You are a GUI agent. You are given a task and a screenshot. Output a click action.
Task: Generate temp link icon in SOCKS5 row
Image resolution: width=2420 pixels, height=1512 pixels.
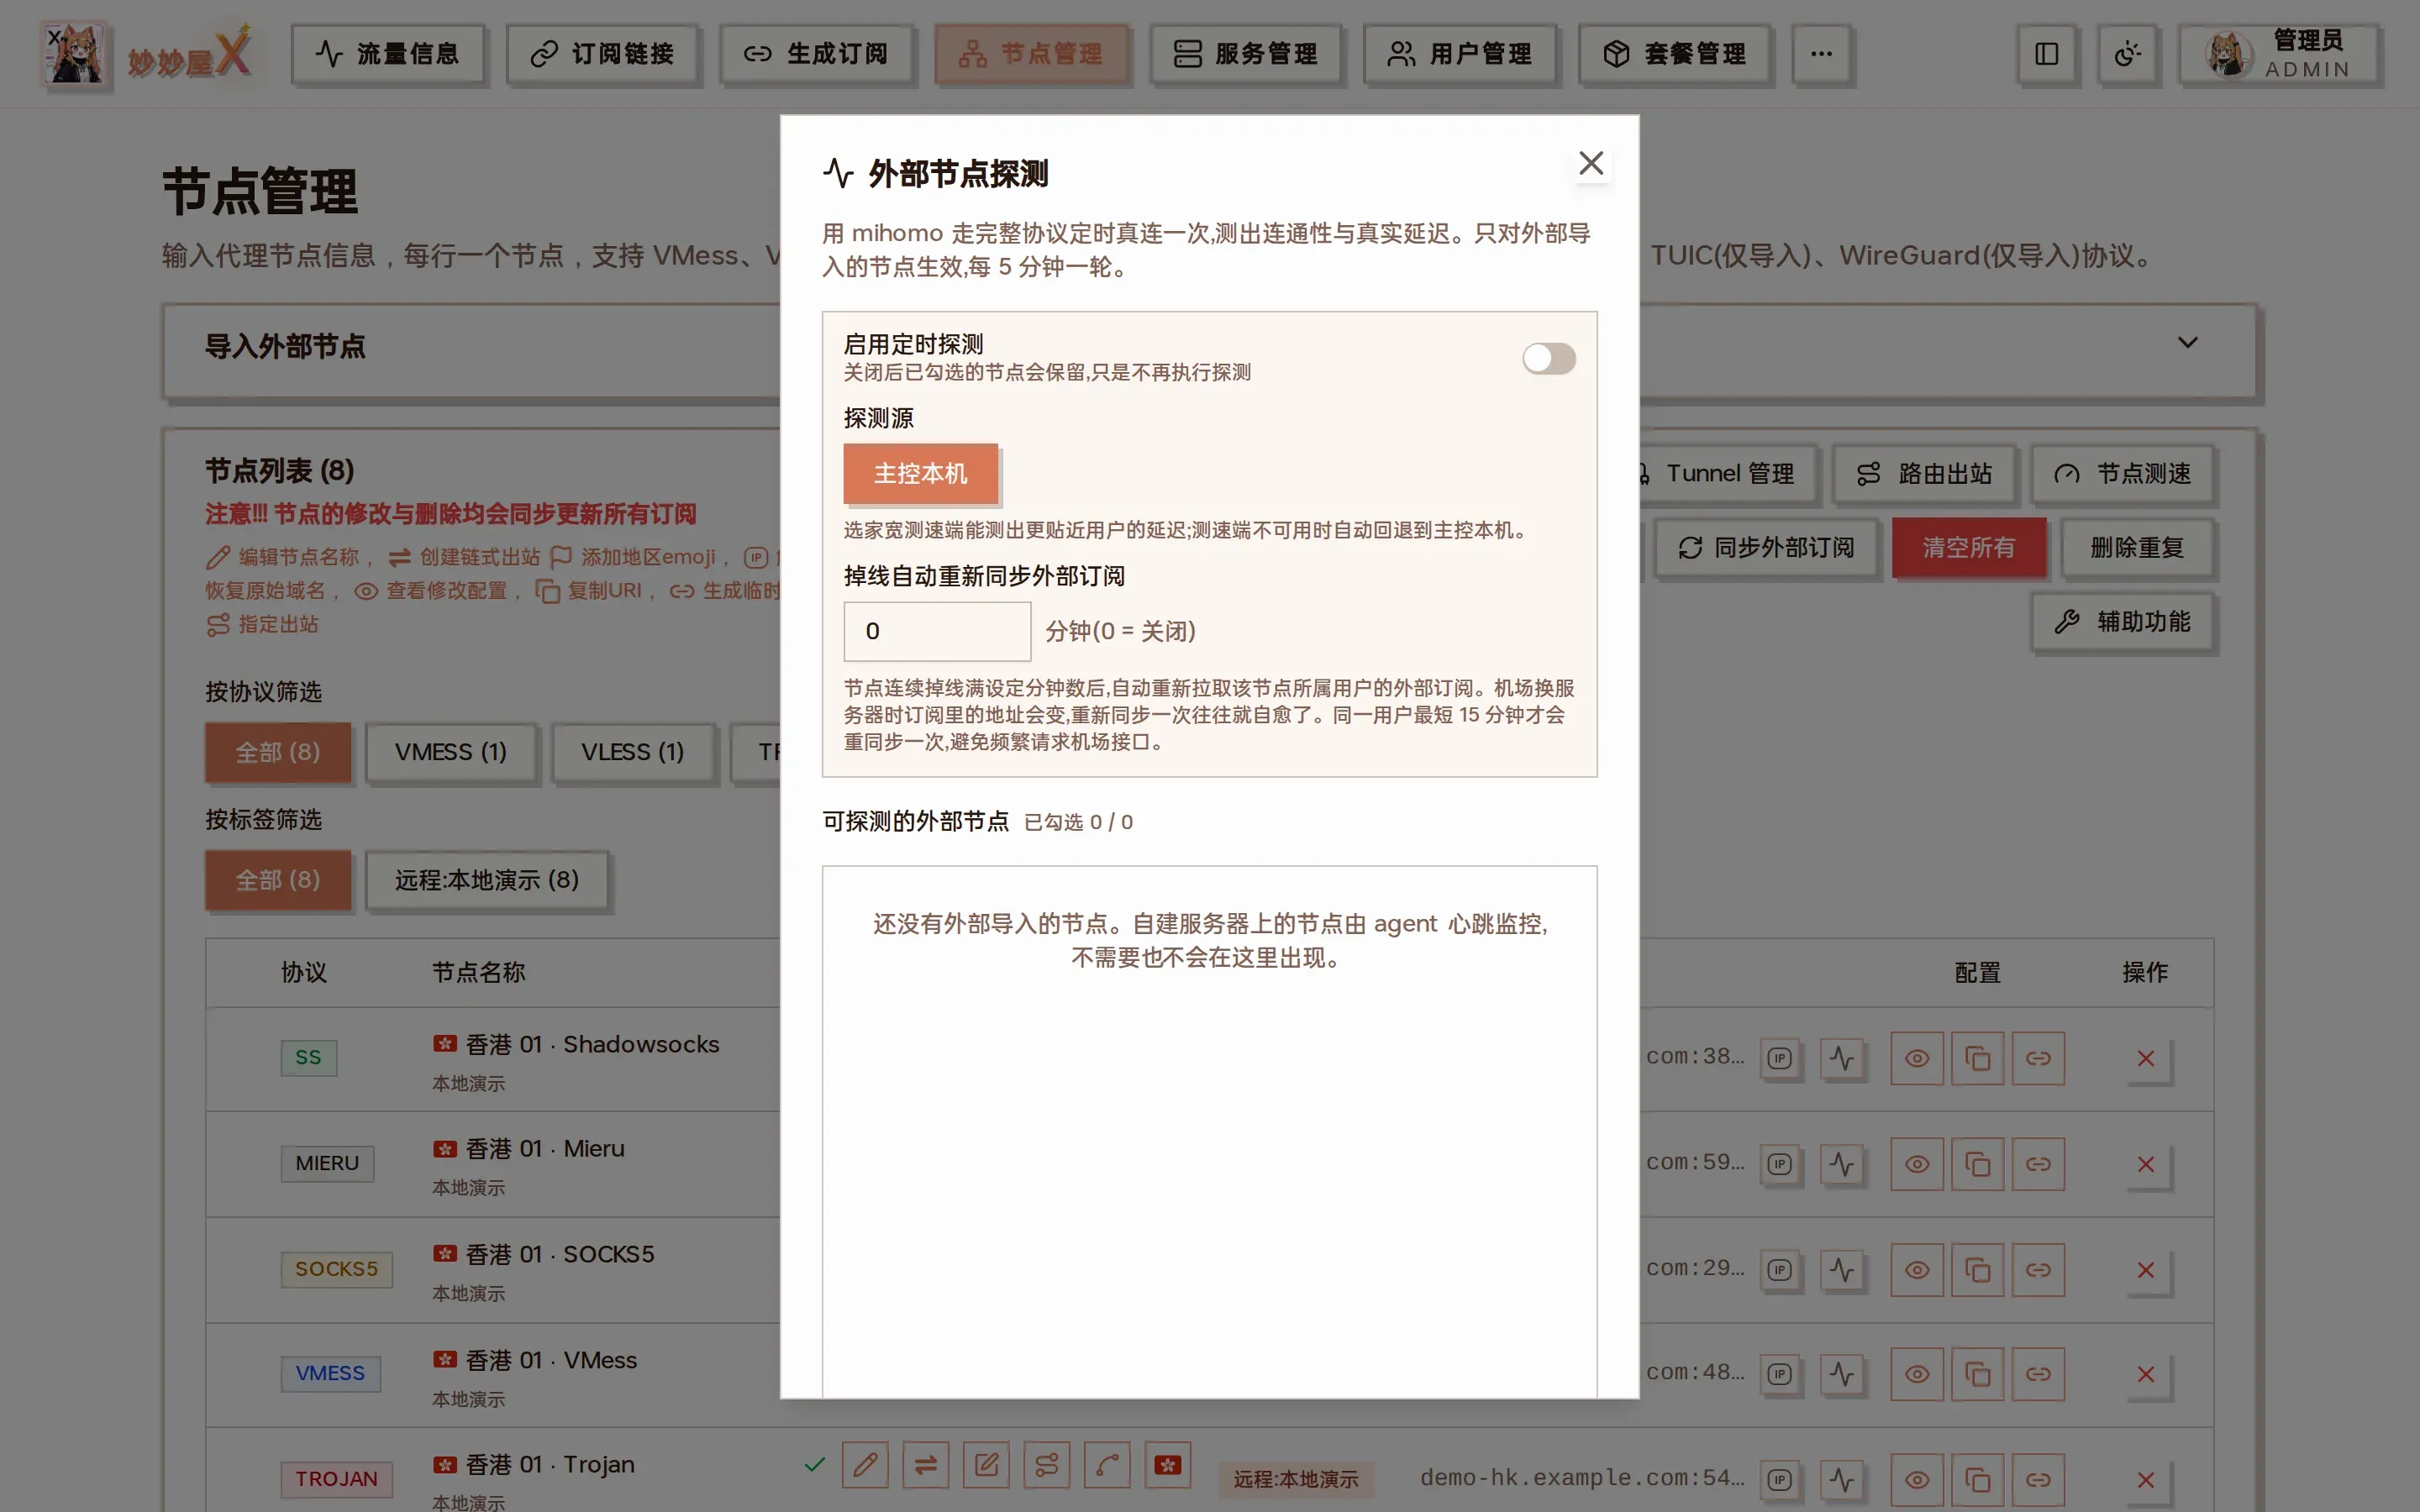[x=2038, y=1270]
